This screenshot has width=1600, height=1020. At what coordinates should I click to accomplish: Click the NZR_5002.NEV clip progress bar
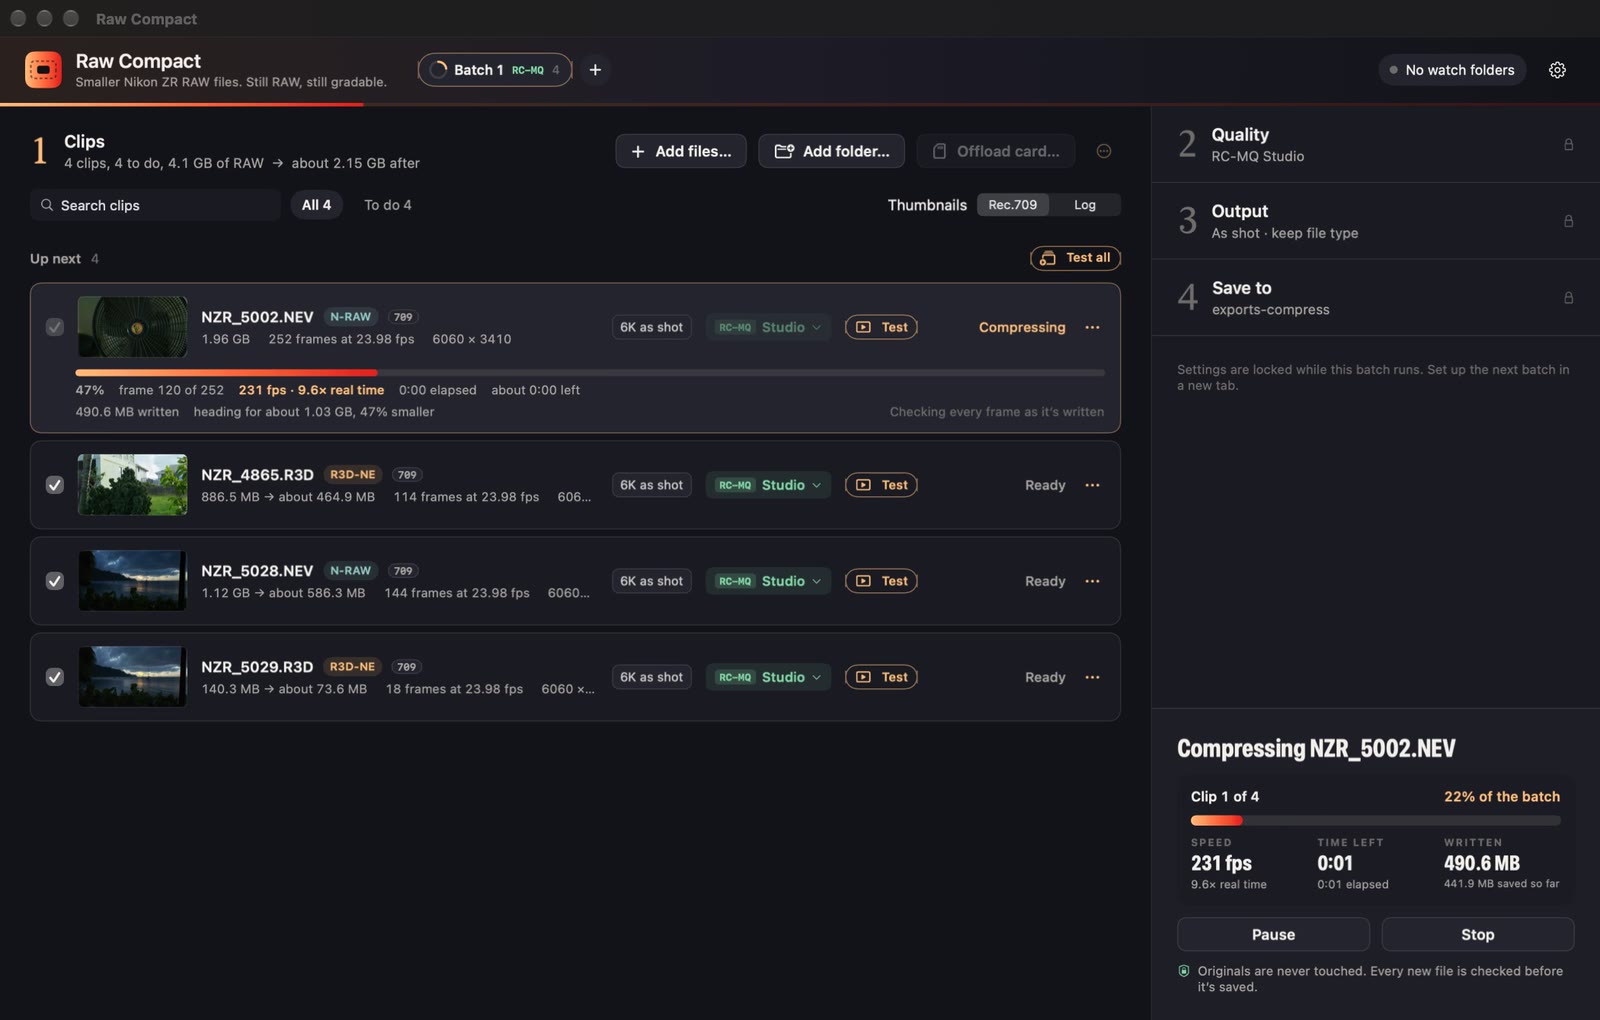[x=590, y=372]
